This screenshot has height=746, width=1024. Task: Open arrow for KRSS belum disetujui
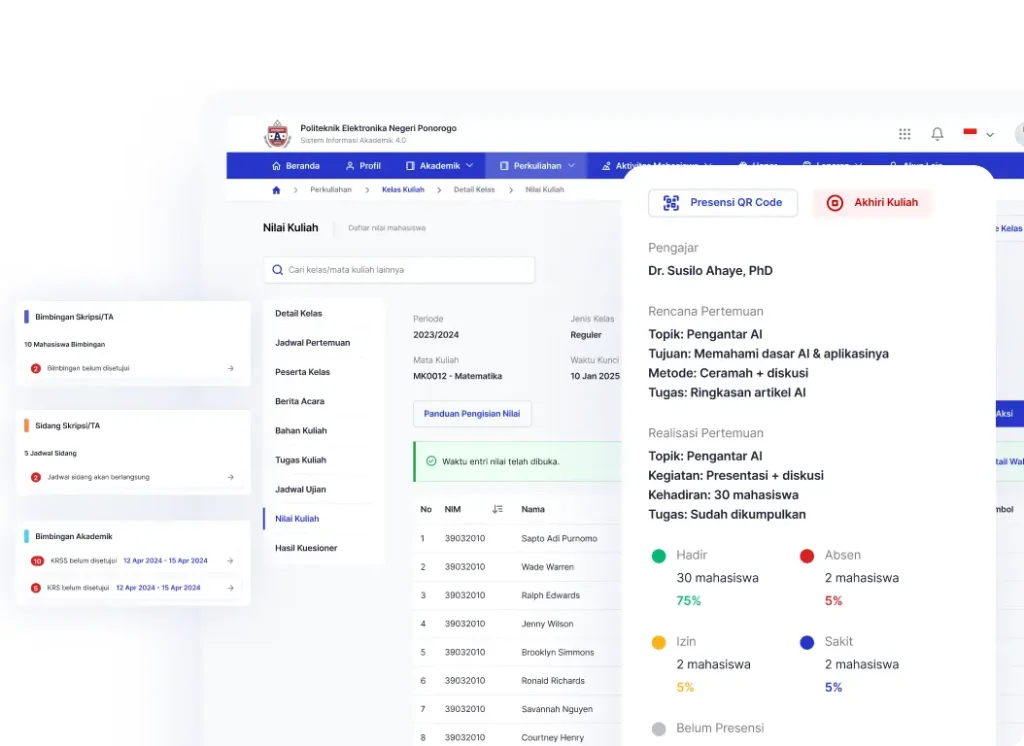pyautogui.click(x=230, y=561)
